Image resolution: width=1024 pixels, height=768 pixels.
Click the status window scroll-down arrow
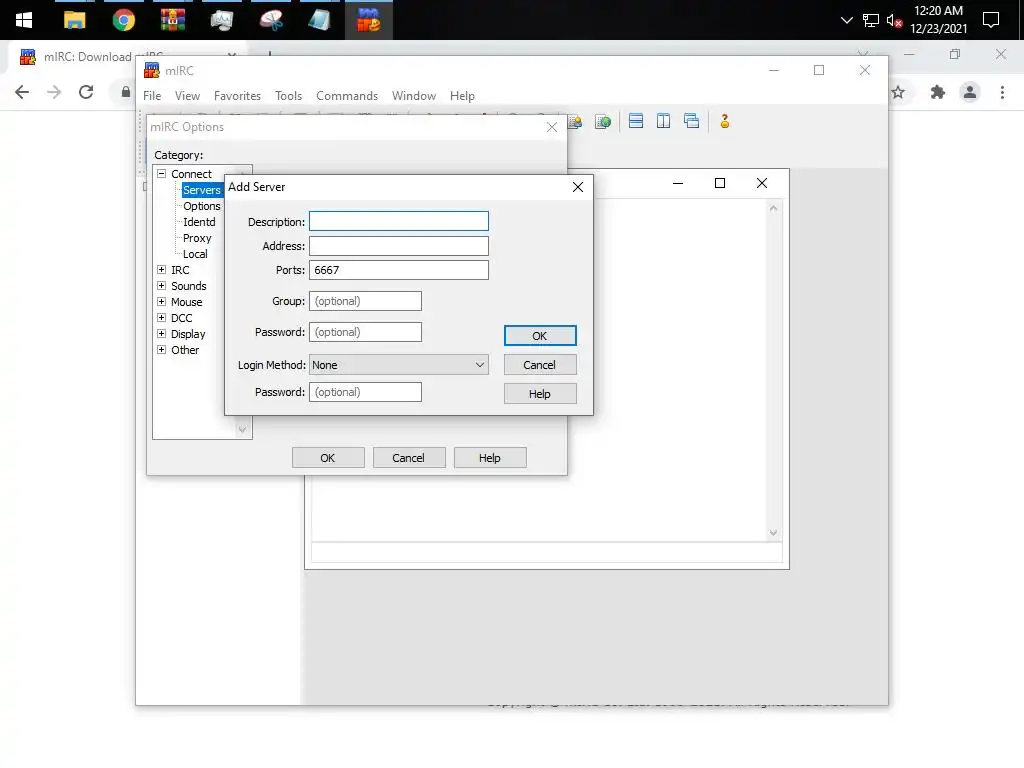pyautogui.click(x=773, y=533)
